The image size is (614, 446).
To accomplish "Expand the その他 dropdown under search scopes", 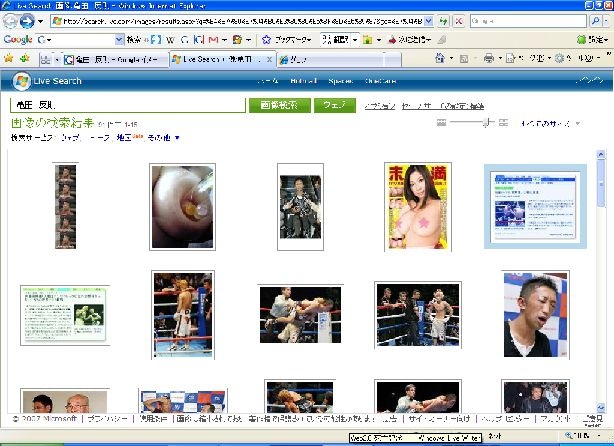I will [177, 137].
